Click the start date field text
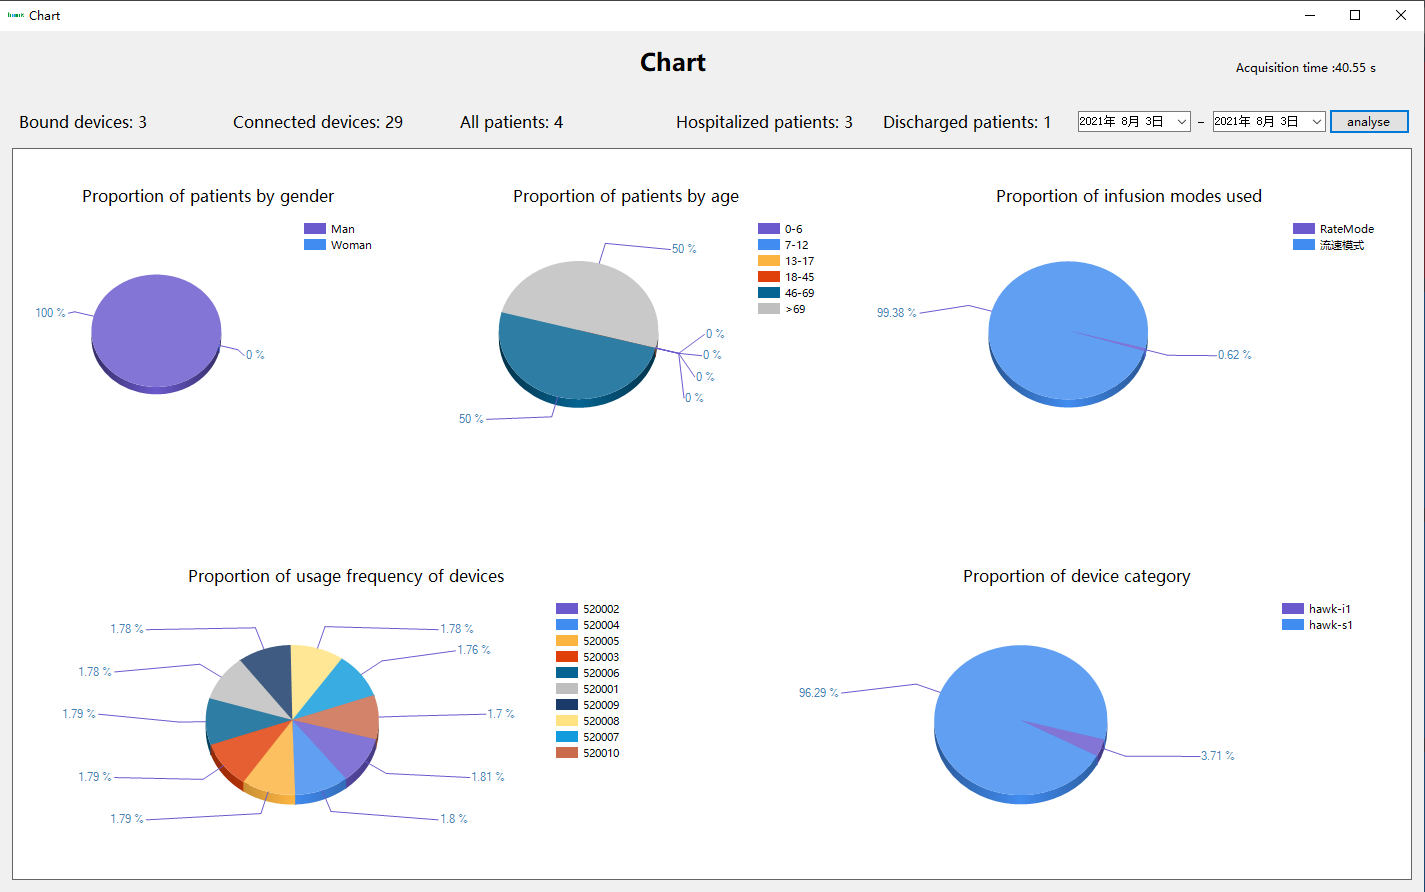This screenshot has width=1425, height=892. pos(1121,122)
